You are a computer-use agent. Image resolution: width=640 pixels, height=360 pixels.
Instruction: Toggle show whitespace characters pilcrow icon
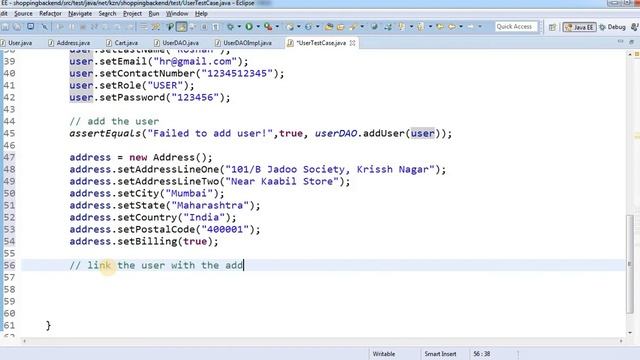coord(216,27)
